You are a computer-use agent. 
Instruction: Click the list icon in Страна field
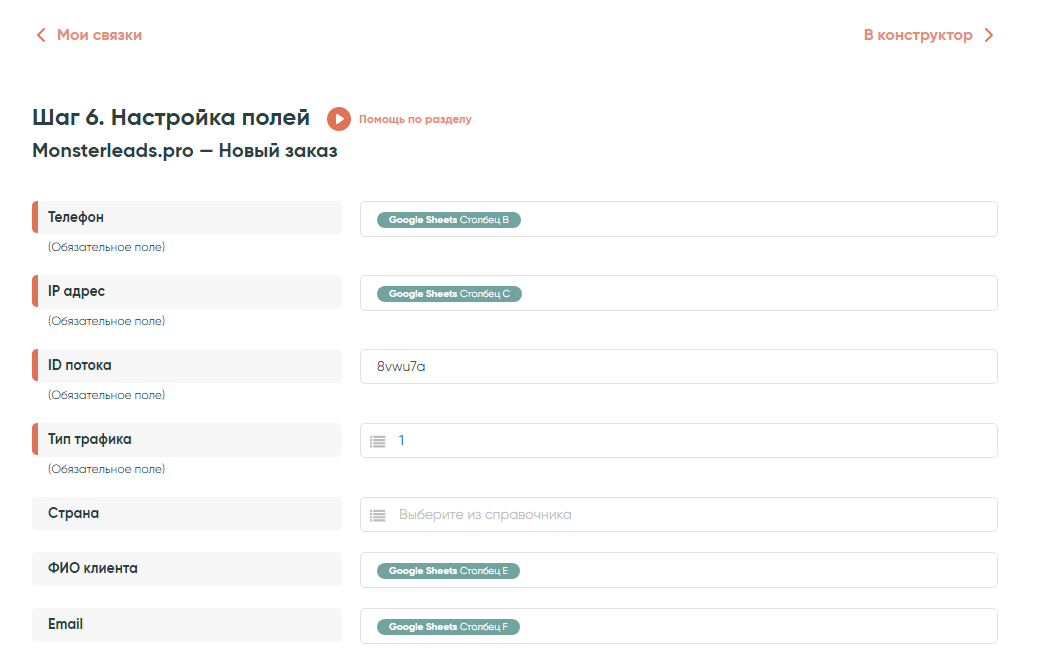pyautogui.click(x=377, y=515)
